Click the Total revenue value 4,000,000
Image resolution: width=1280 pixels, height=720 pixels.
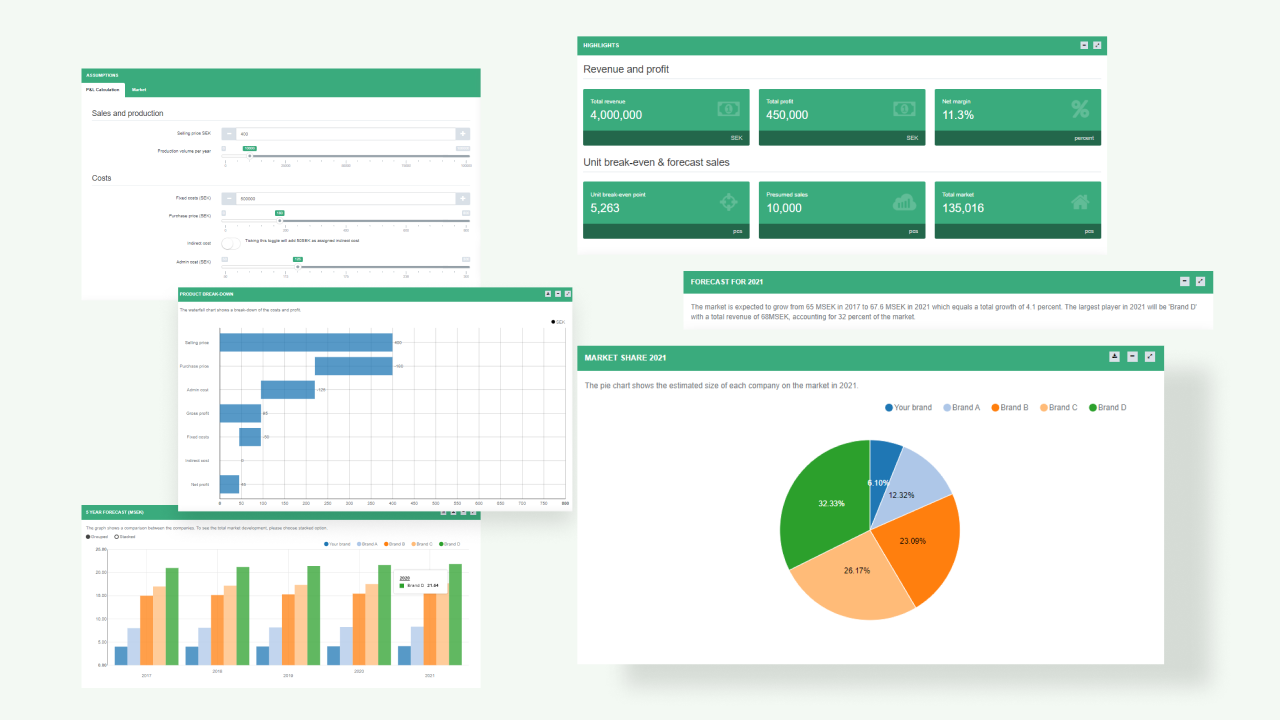616,115
